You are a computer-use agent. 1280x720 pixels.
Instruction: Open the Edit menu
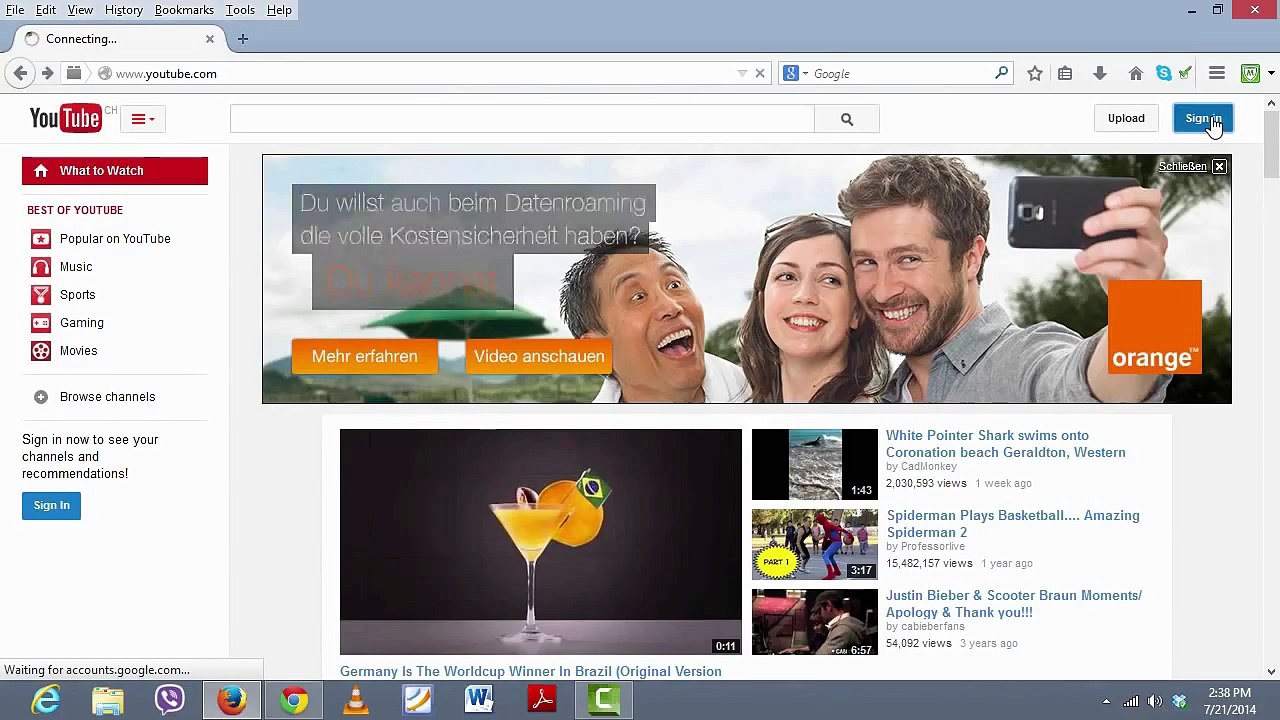[46, 10]
